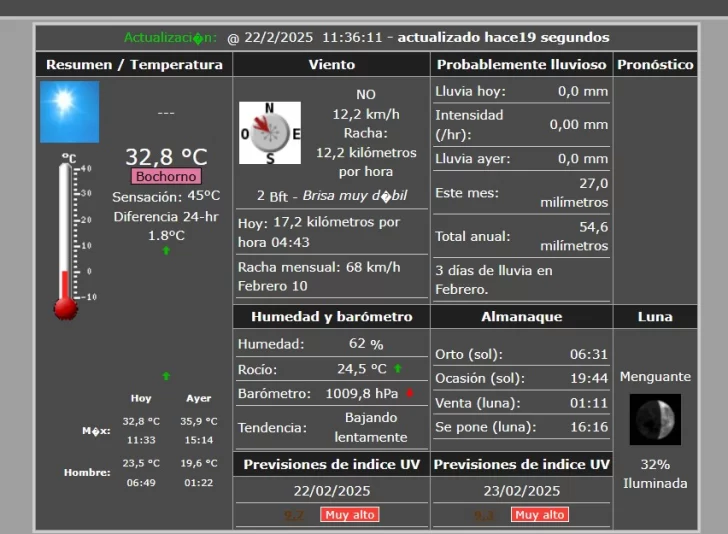Click the green arrow above the Hoy column
The image size is (728, 534).
(x=166, y=376)
